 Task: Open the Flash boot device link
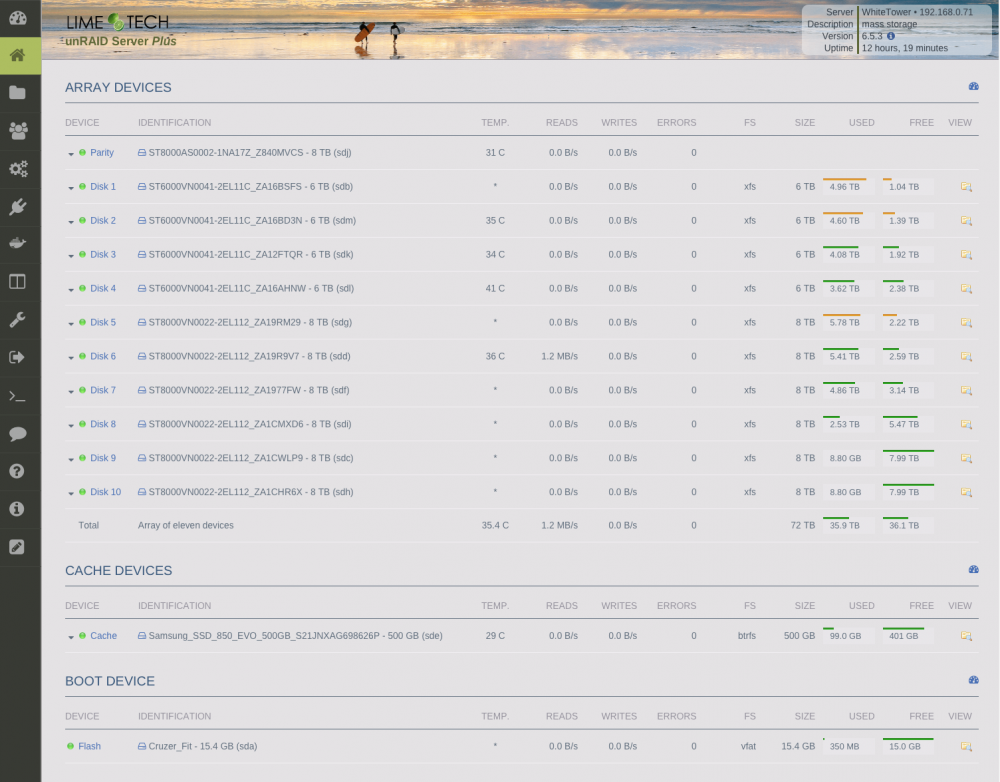tap(89, 746)
